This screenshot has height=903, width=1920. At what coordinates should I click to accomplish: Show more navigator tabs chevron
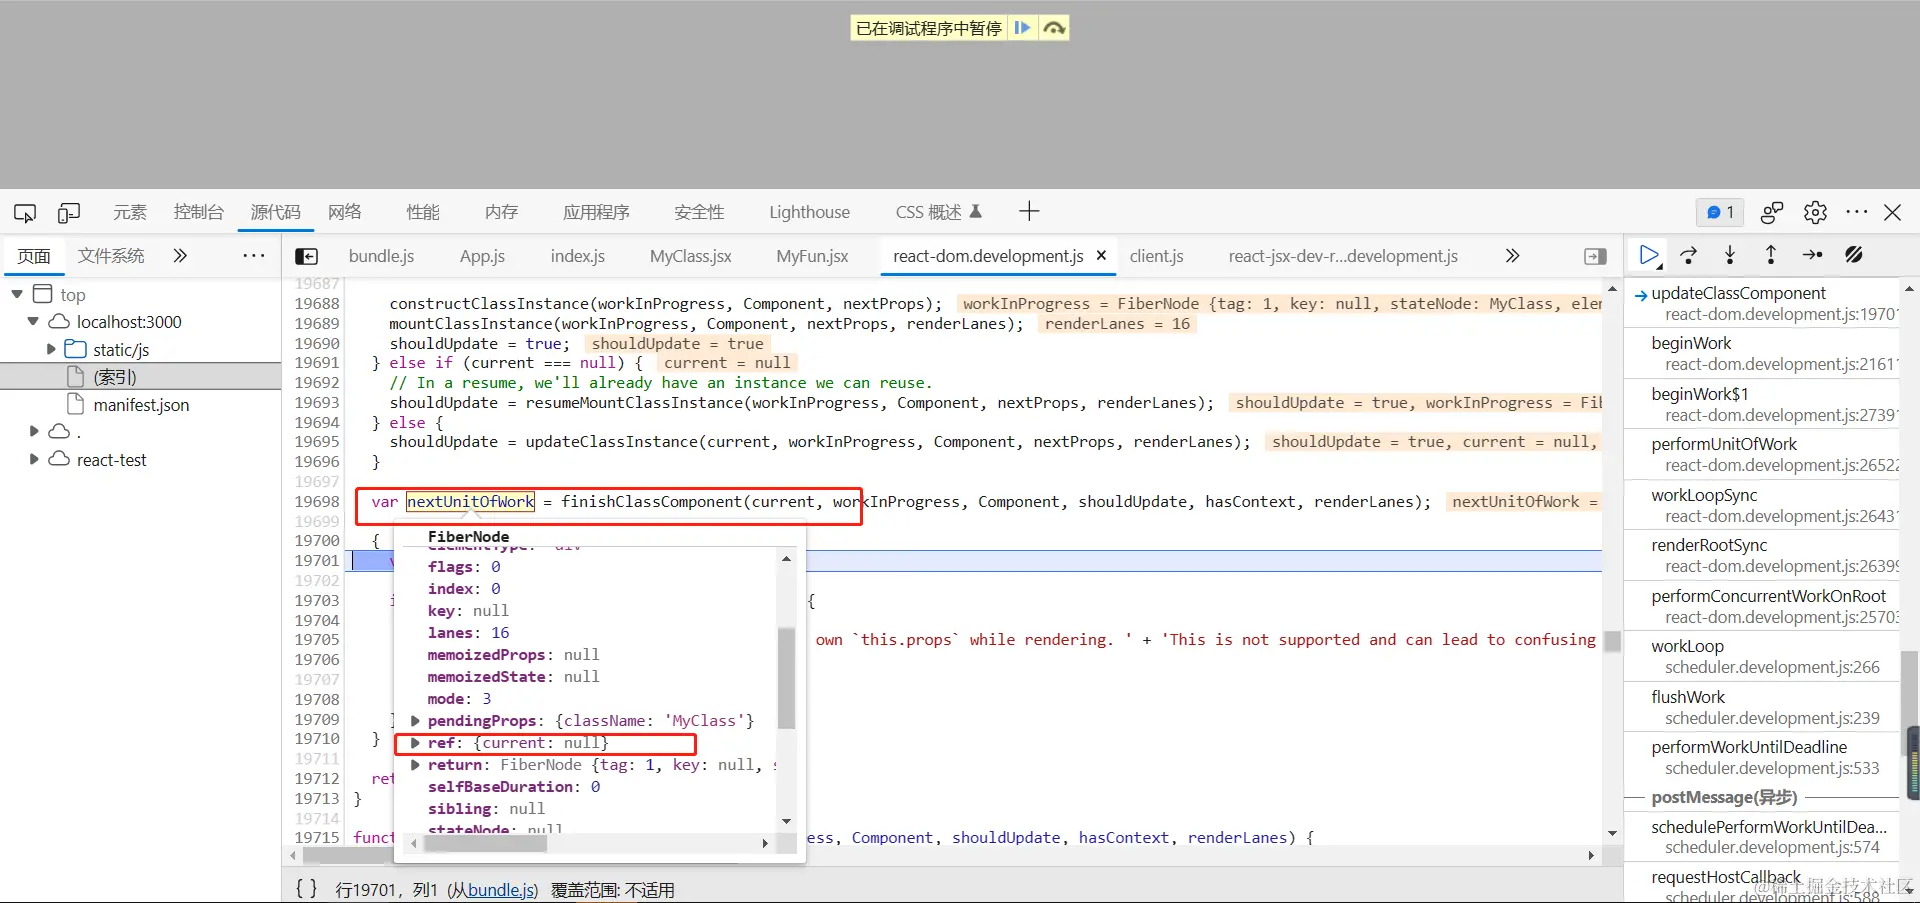click(180, 256)
